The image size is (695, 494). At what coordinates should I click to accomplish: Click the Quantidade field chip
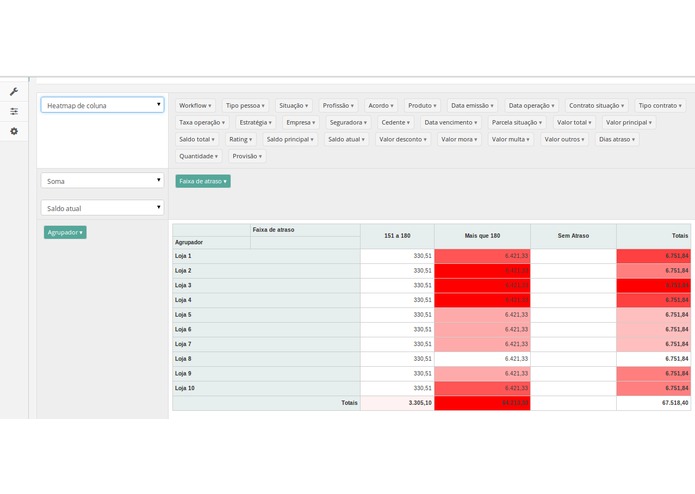[198, 156]
